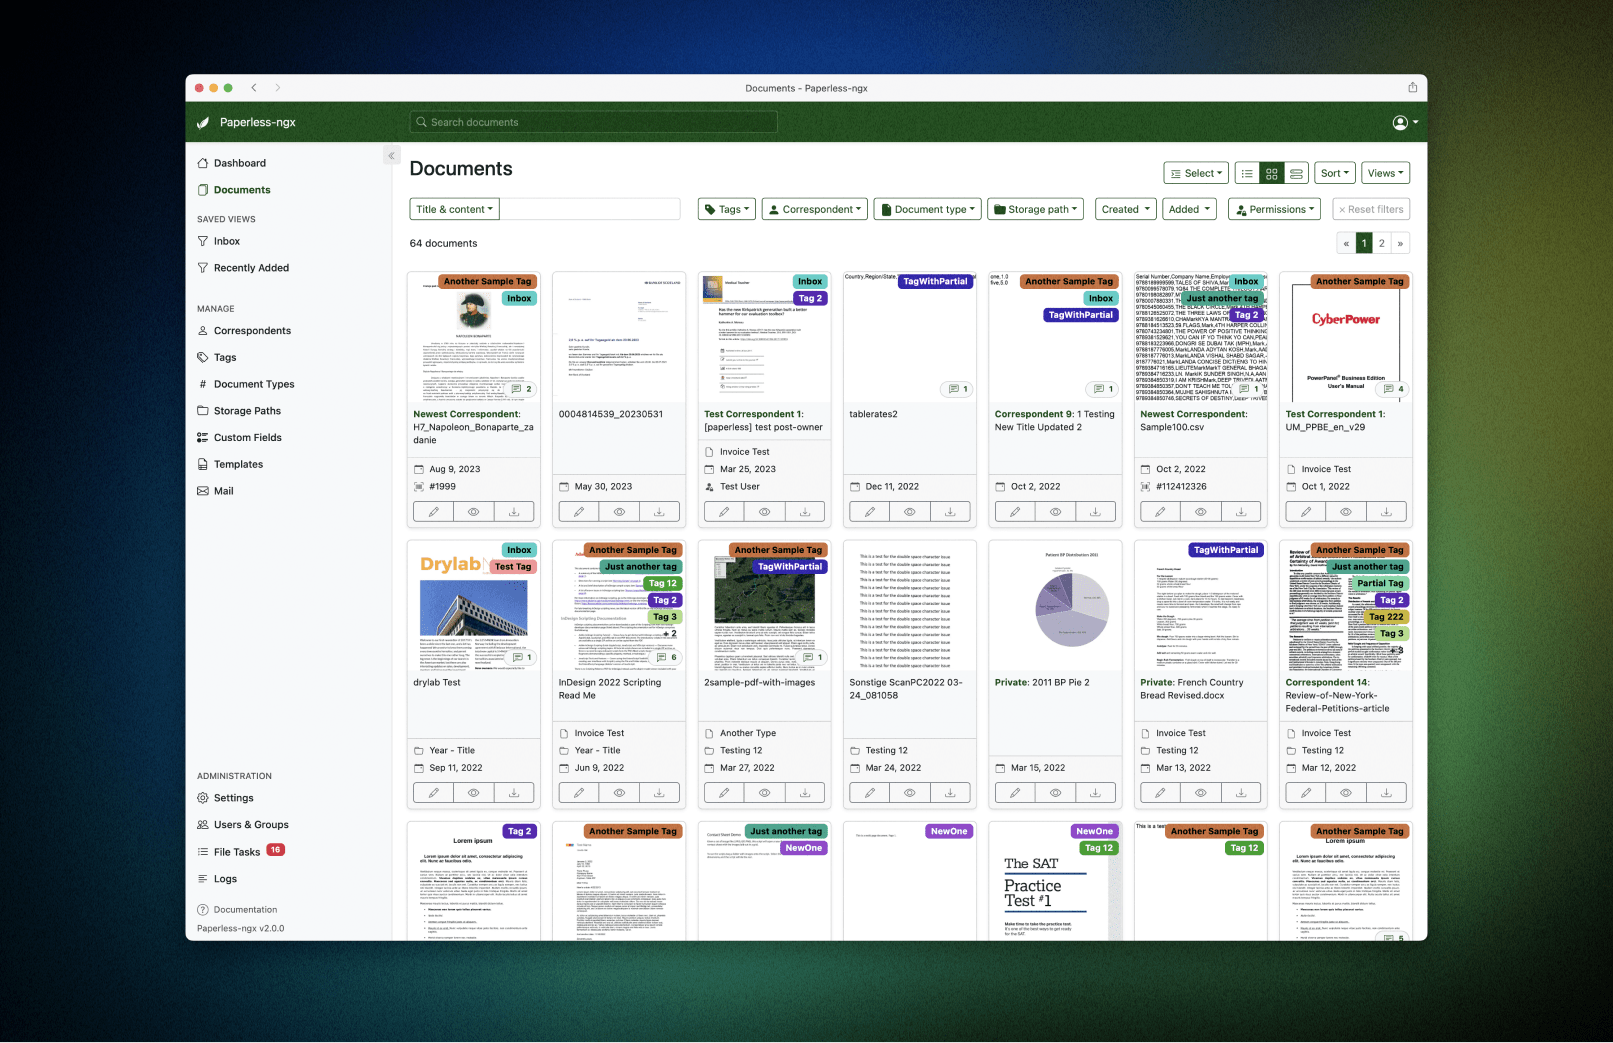Preview the 0004814539_20230531 document
This screenshot has width=1613, height=1043.
coord(619,512)
